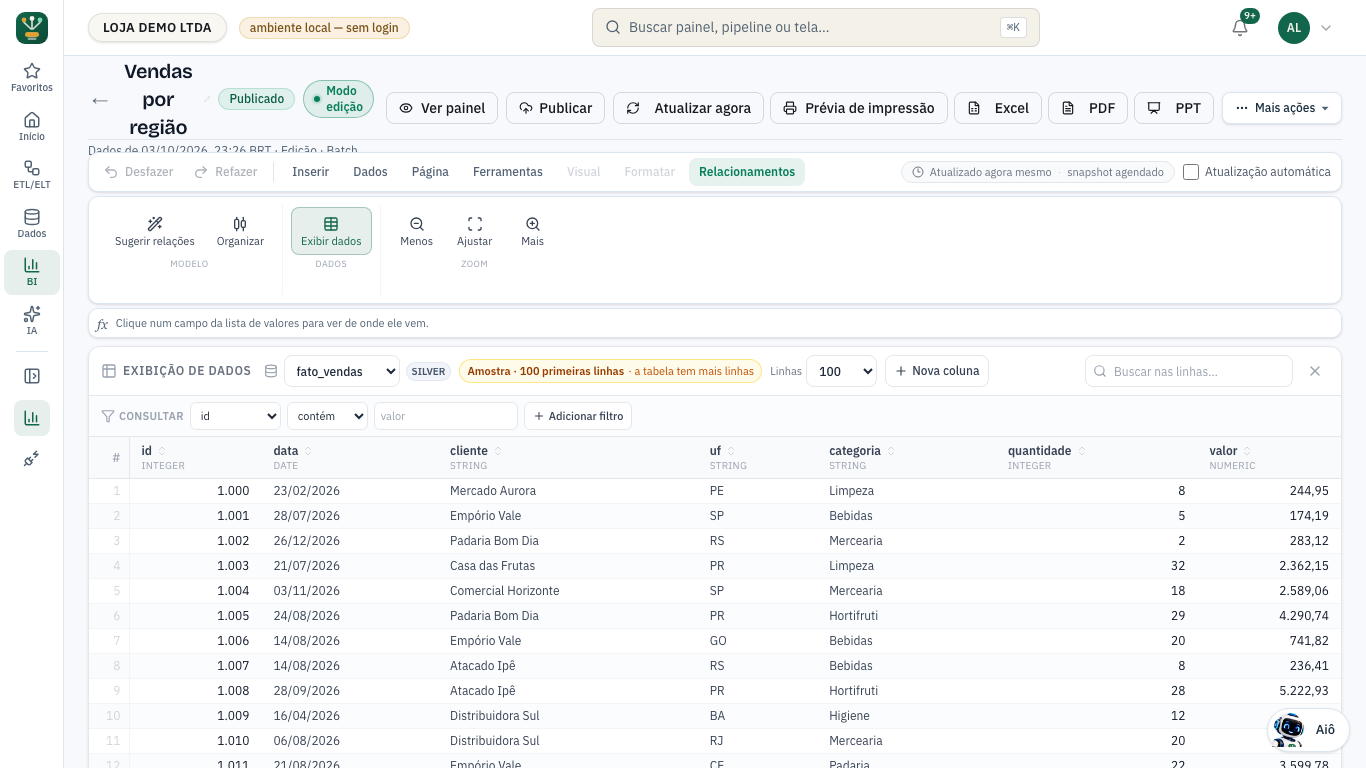This screenshot has height=768, width=1366.
Task: Click the Adicionar filtro button
Action: (578, 416)
